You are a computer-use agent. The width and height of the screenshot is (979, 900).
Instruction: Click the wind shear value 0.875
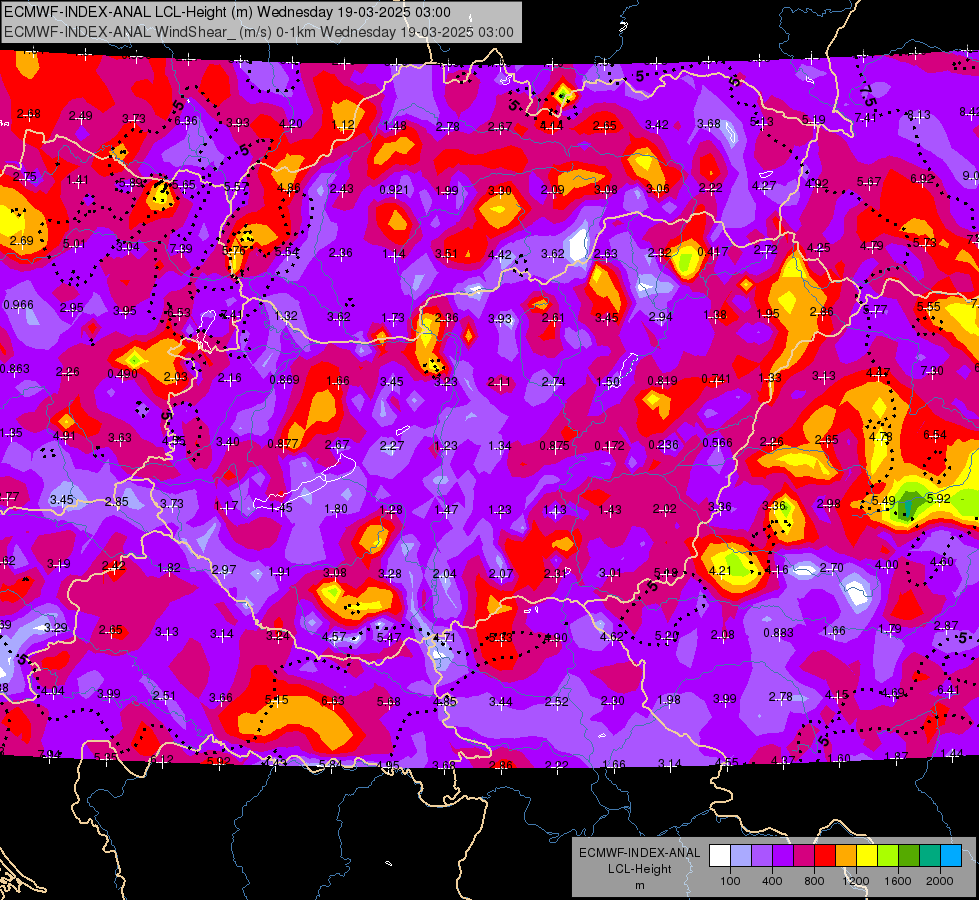point(554,445)
